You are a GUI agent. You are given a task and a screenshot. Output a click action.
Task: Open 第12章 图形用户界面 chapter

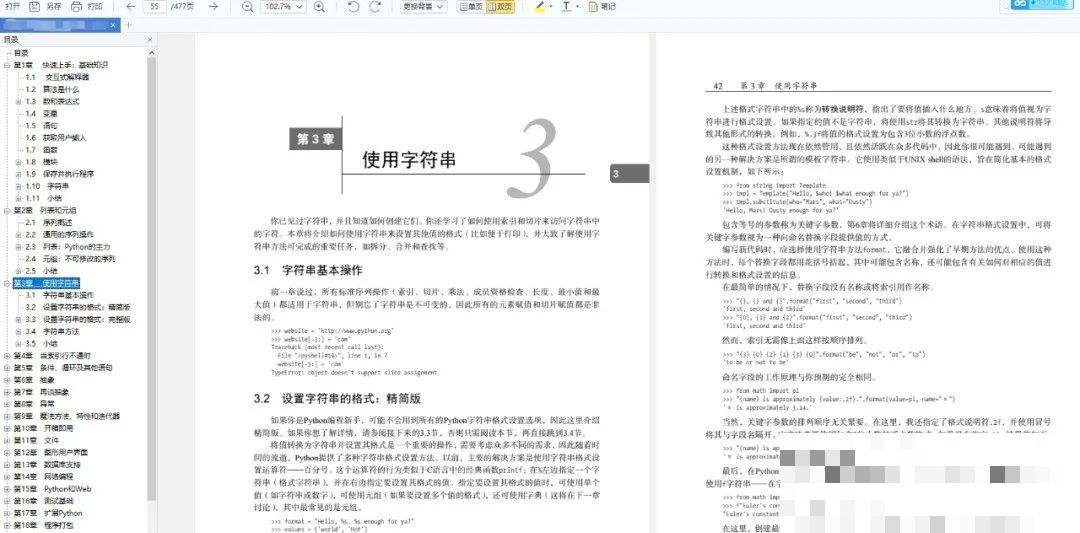[x=50, y=452]
